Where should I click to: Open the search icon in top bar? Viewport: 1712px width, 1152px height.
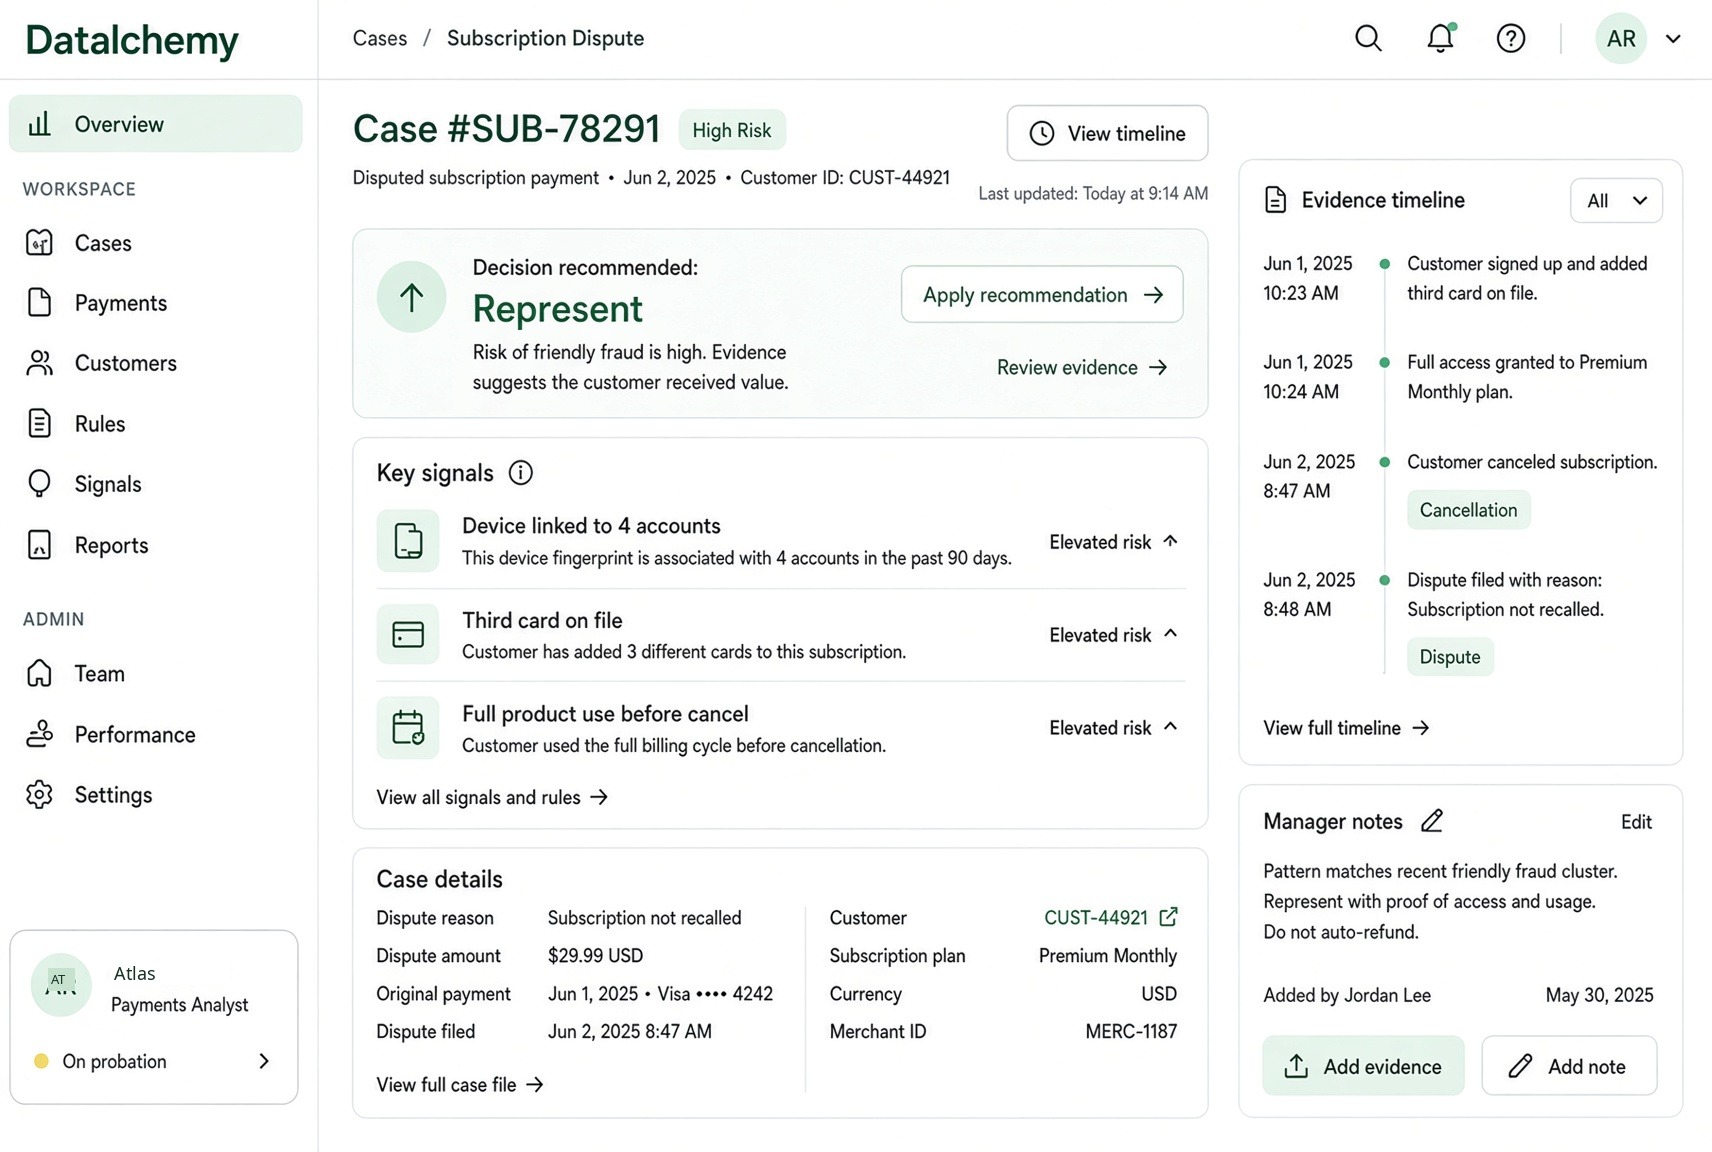pyautogui.click(x=1368, y=39)
